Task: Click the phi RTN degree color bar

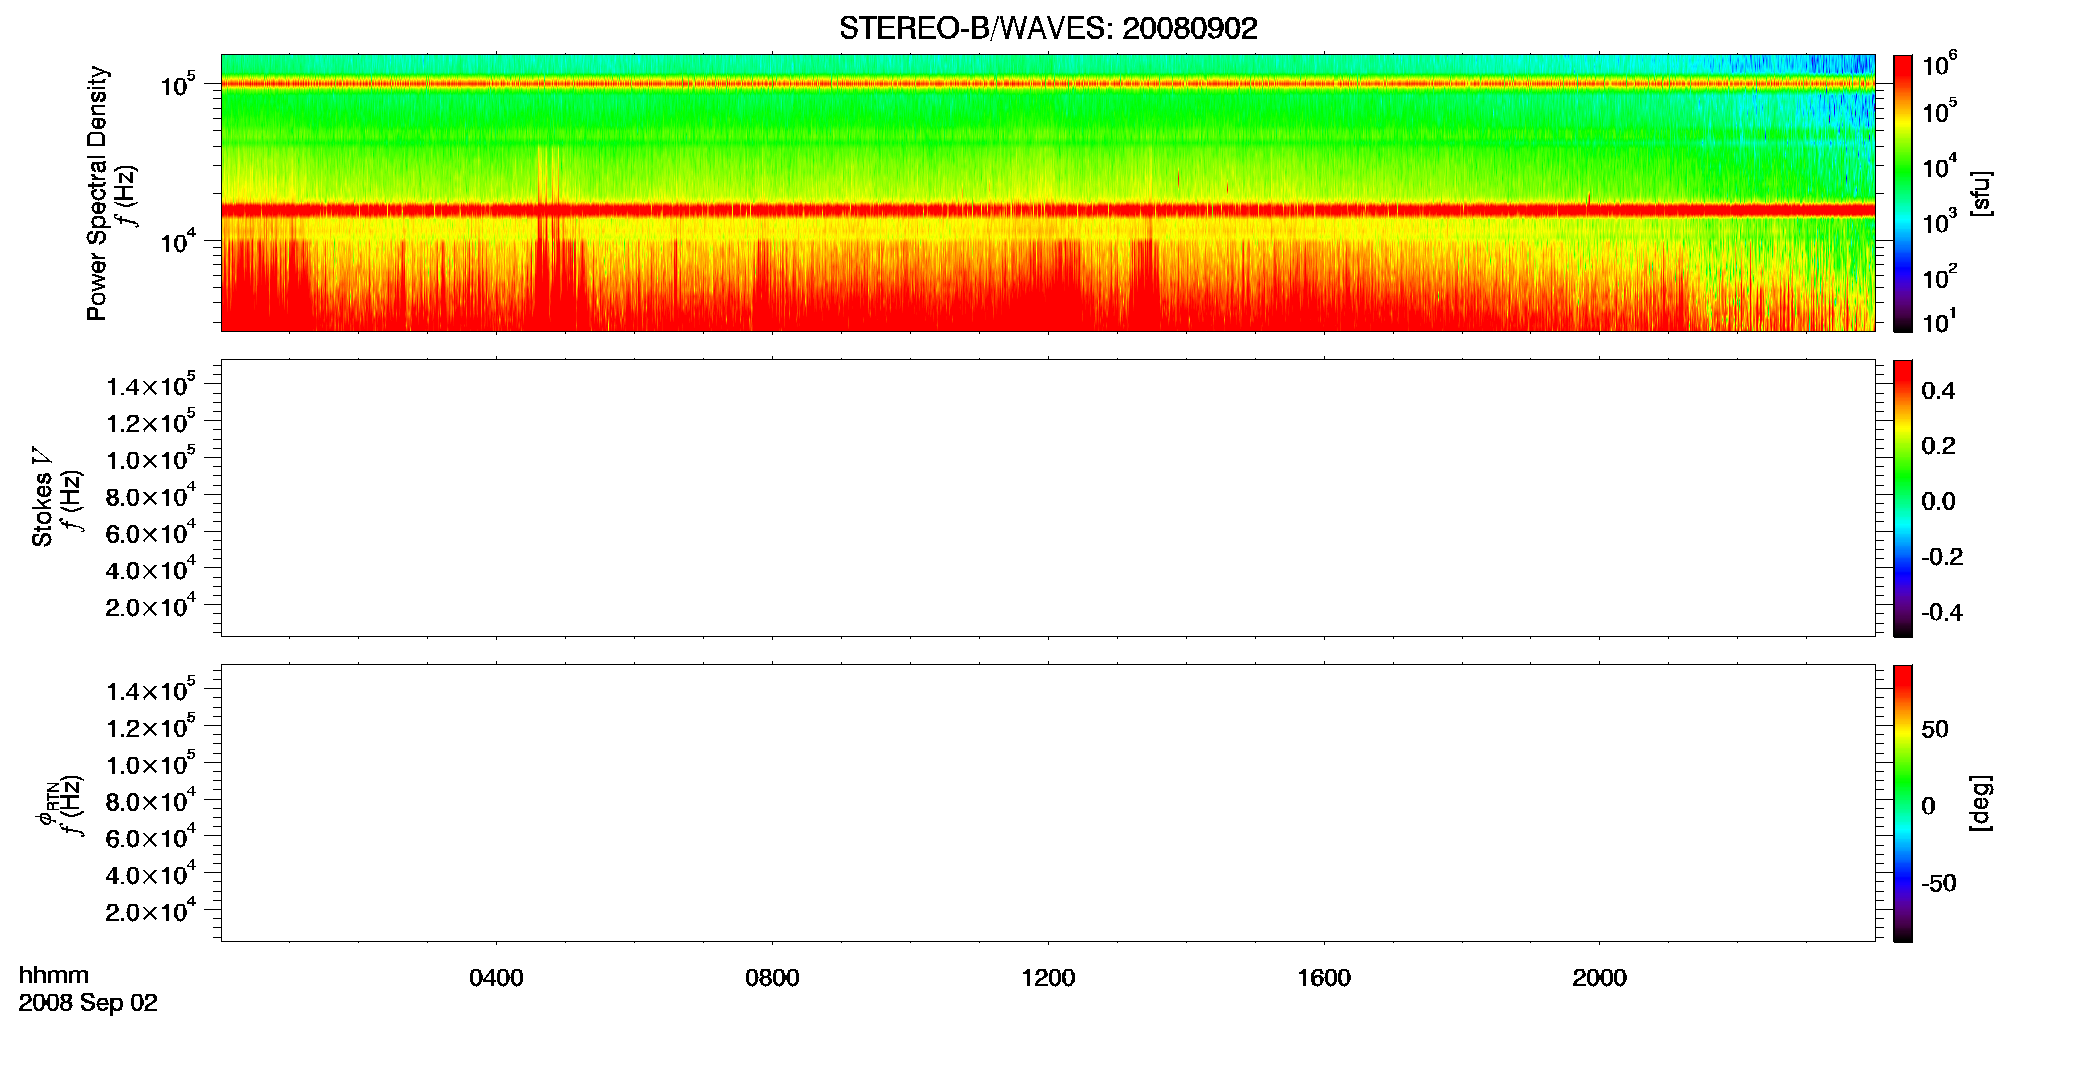Action: [1902, 803]
